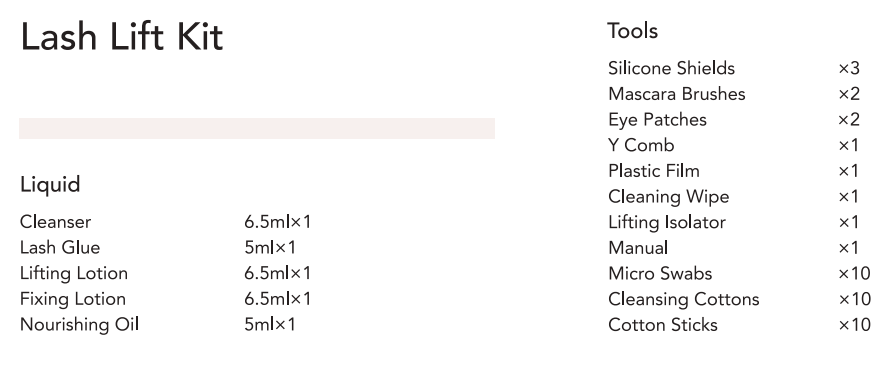This screenshot has height=371, width=886.
Task: Click the Lifting Lotion item label
Action: tap(74, 273)
